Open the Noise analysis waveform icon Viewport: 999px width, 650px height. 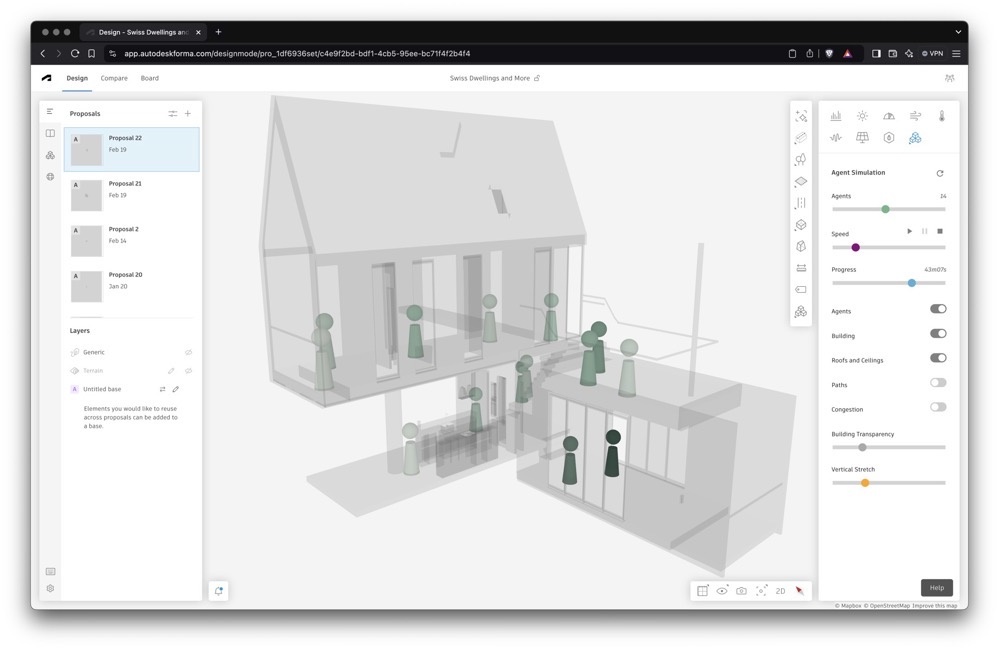(835, 138)
